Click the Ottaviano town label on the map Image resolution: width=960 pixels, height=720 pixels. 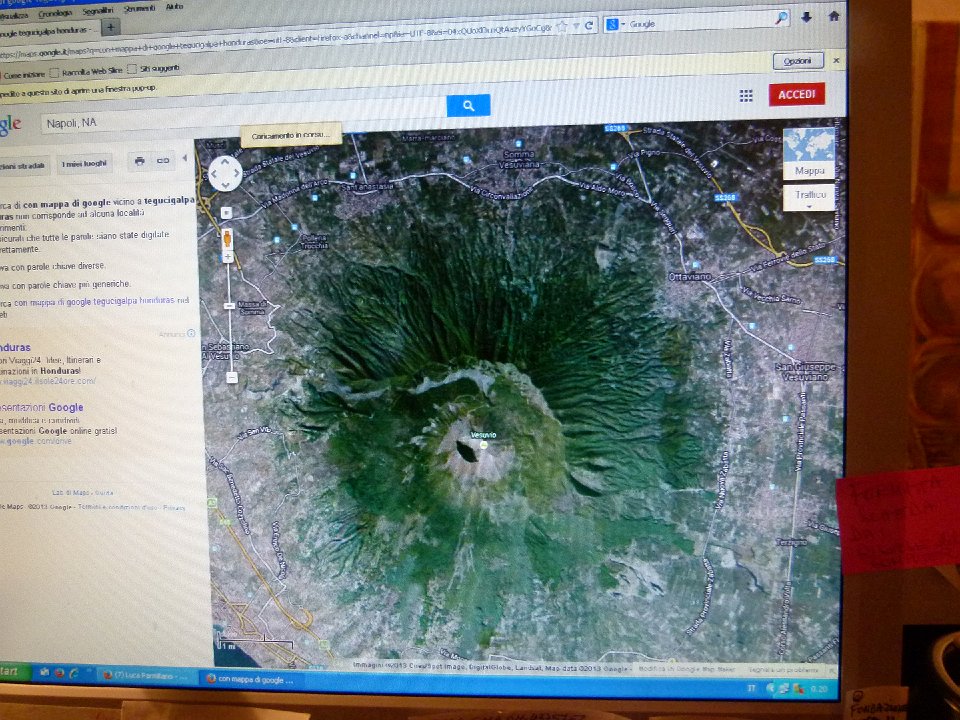click(689, 277)
